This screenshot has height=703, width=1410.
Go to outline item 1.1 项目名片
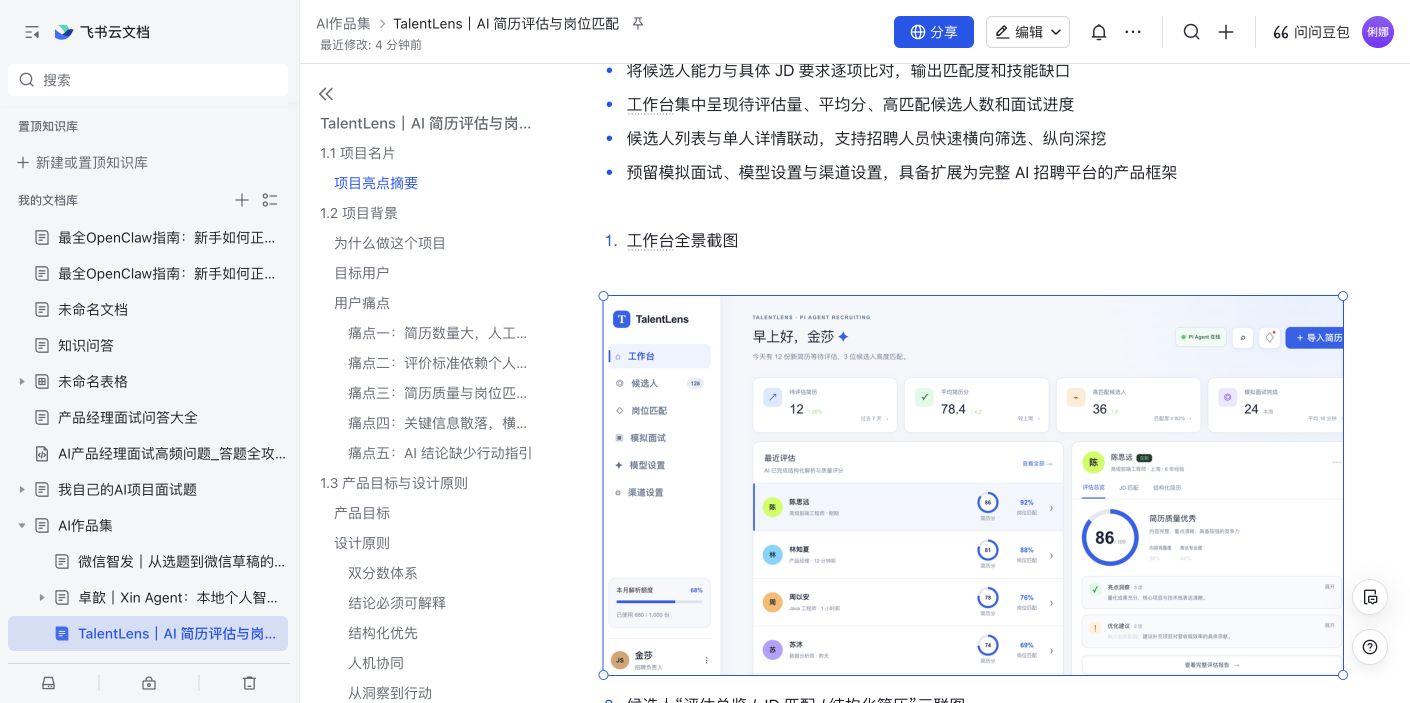point(358,153)
